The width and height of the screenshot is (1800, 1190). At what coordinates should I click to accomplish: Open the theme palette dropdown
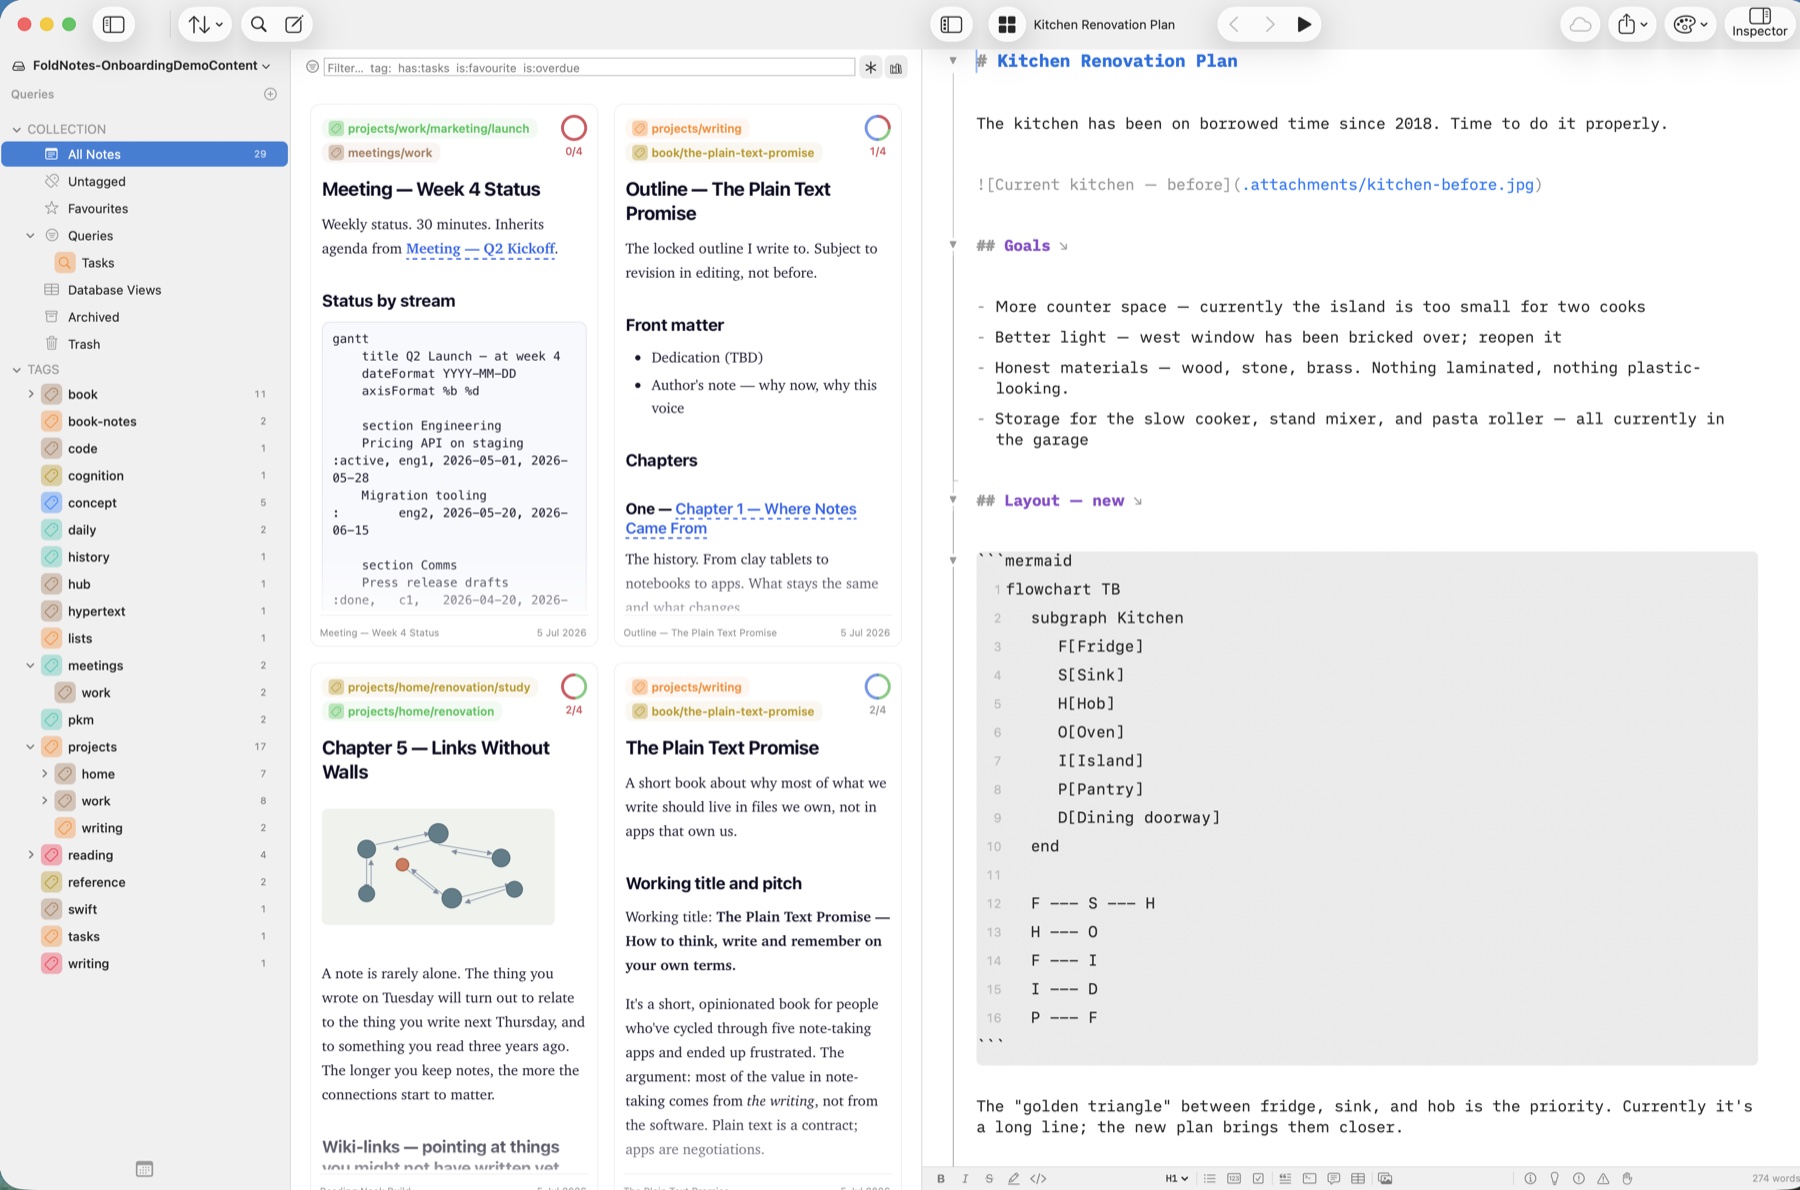(x=1690, y=25)
